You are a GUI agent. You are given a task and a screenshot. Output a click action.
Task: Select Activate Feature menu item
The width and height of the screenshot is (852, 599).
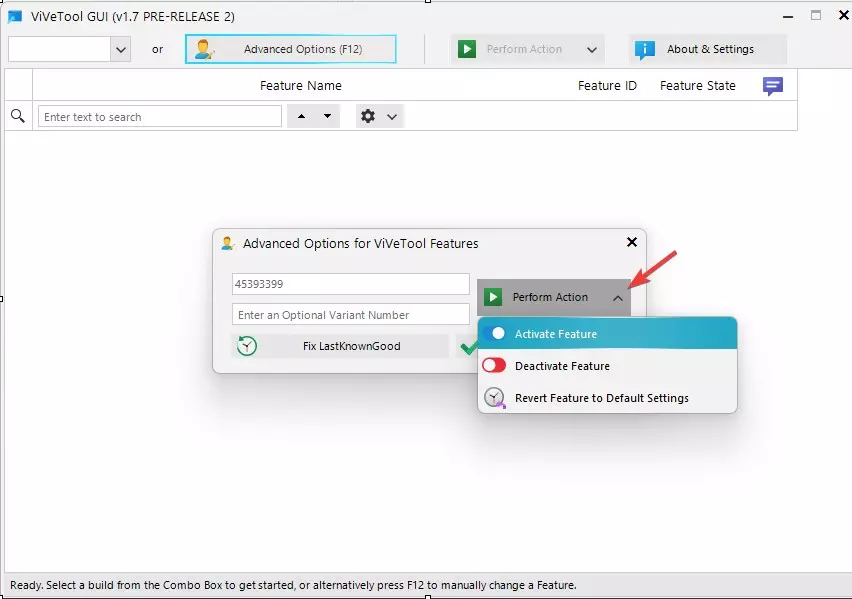[x=607, y=334]
